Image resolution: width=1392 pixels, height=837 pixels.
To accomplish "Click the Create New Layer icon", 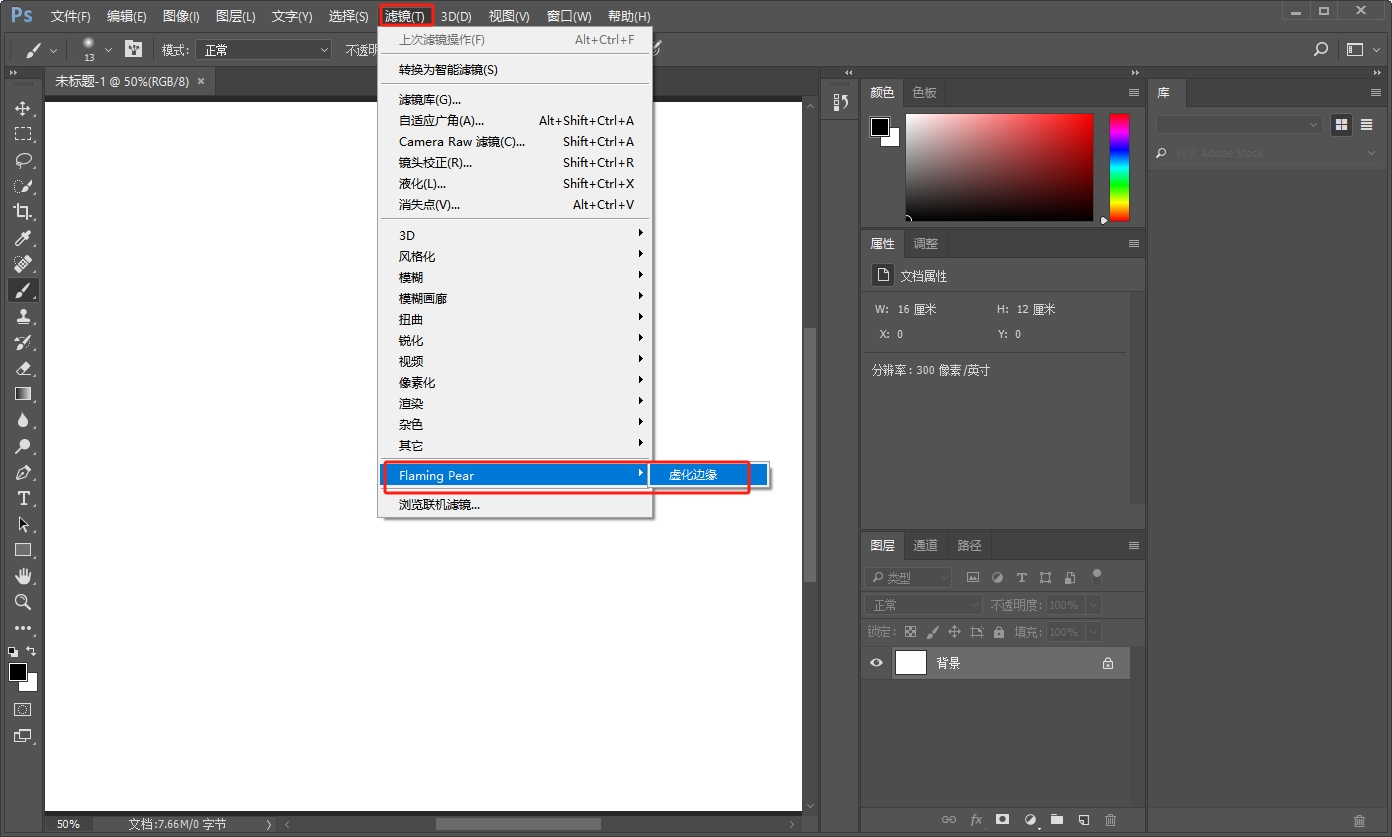I will point(1083,819).
